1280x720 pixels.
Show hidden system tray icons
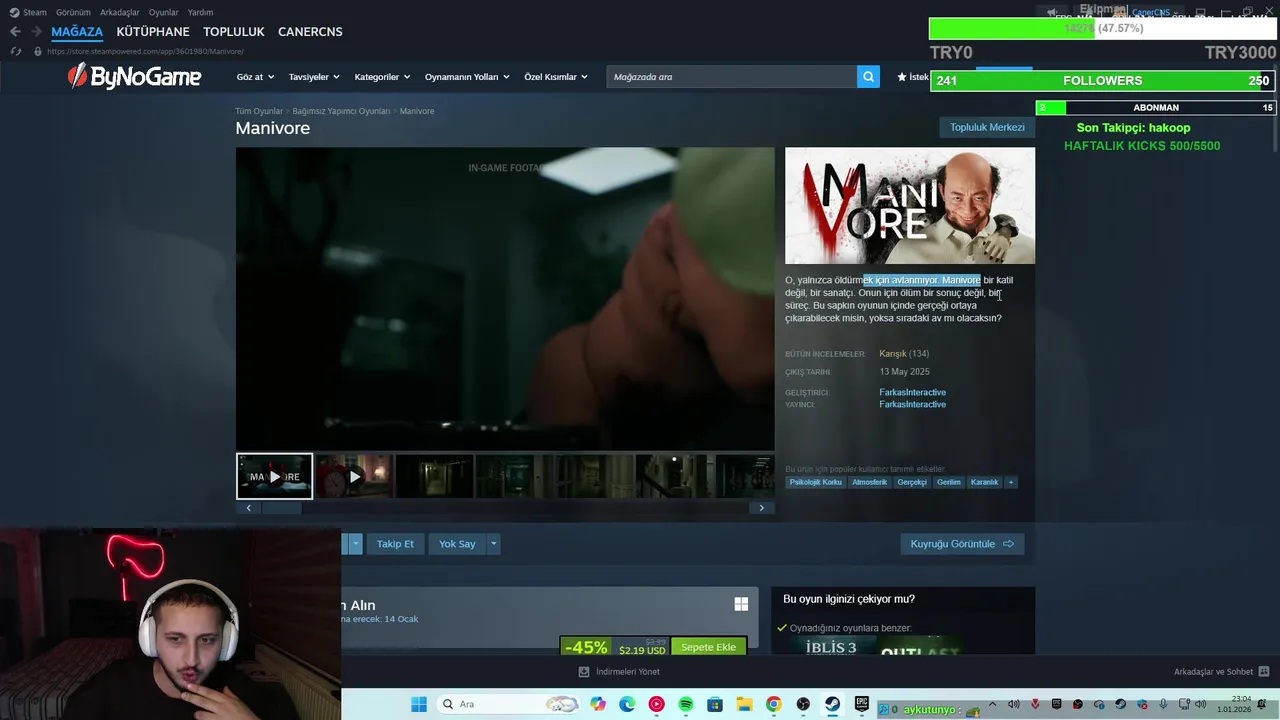pos(994,704)
